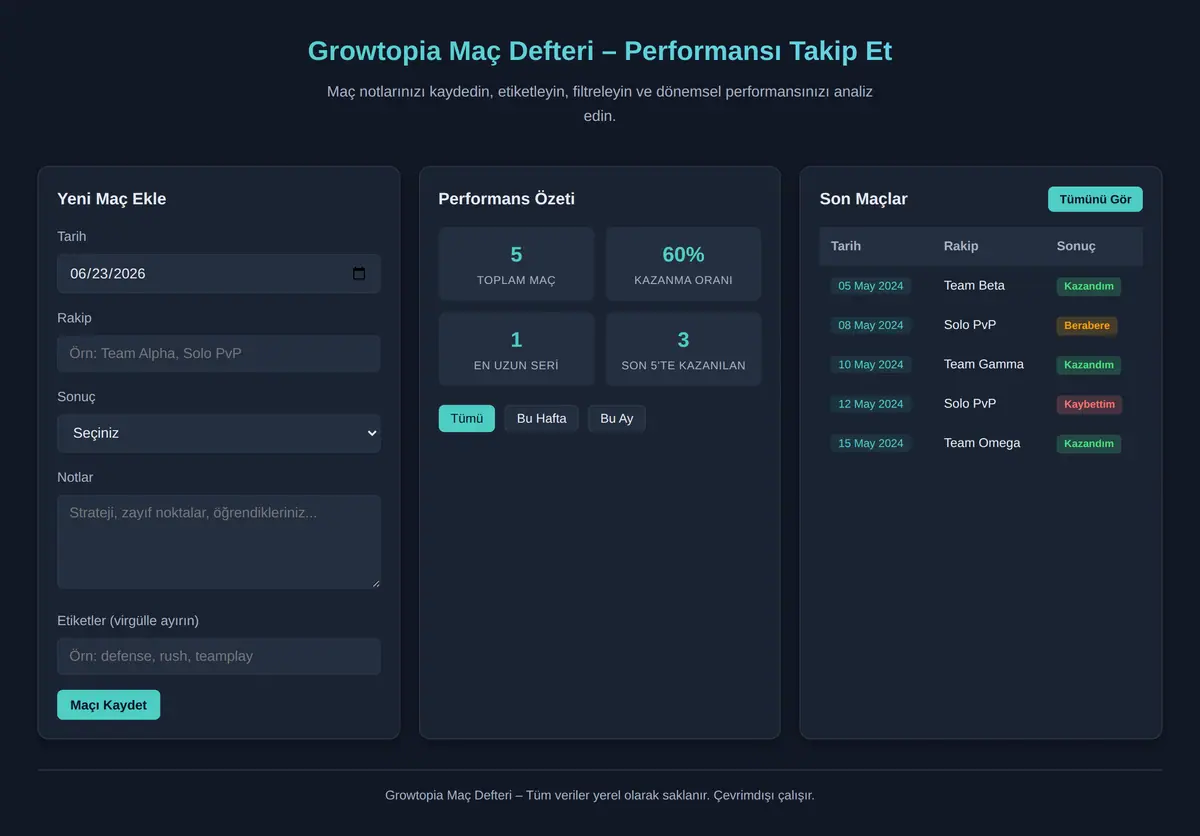Click the footer text about local data storage
The image size is (1200, 836).
click(600, 796)
